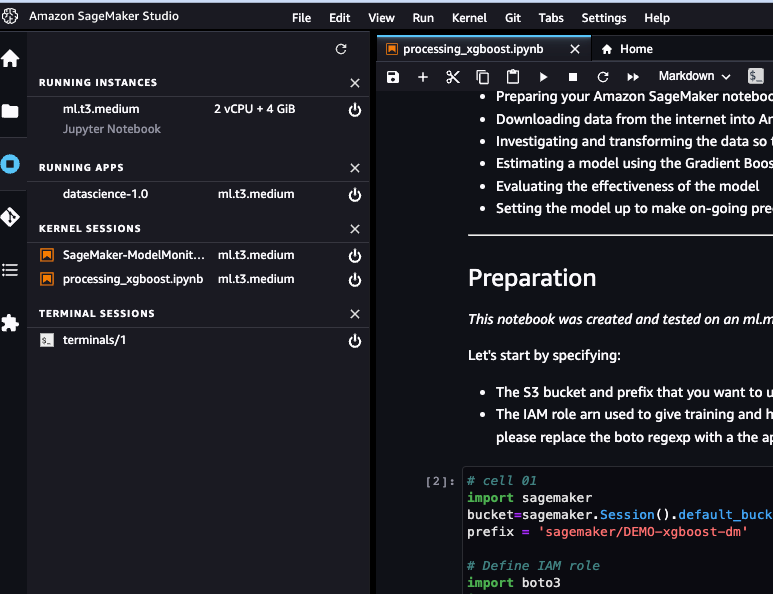Shut down terminals/1 session
This screenshot has width=773, height=594.
[355, 341]
